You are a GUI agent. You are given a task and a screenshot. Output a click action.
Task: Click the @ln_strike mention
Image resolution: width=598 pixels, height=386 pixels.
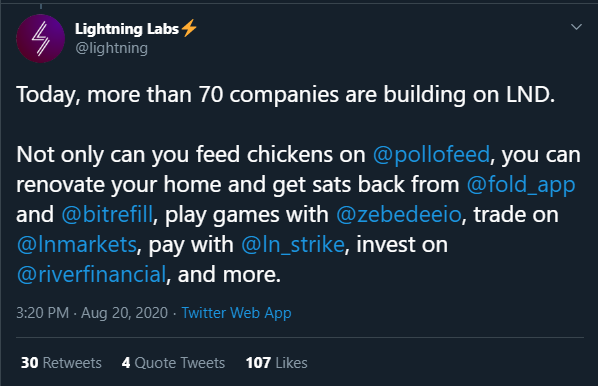[293, 244]
